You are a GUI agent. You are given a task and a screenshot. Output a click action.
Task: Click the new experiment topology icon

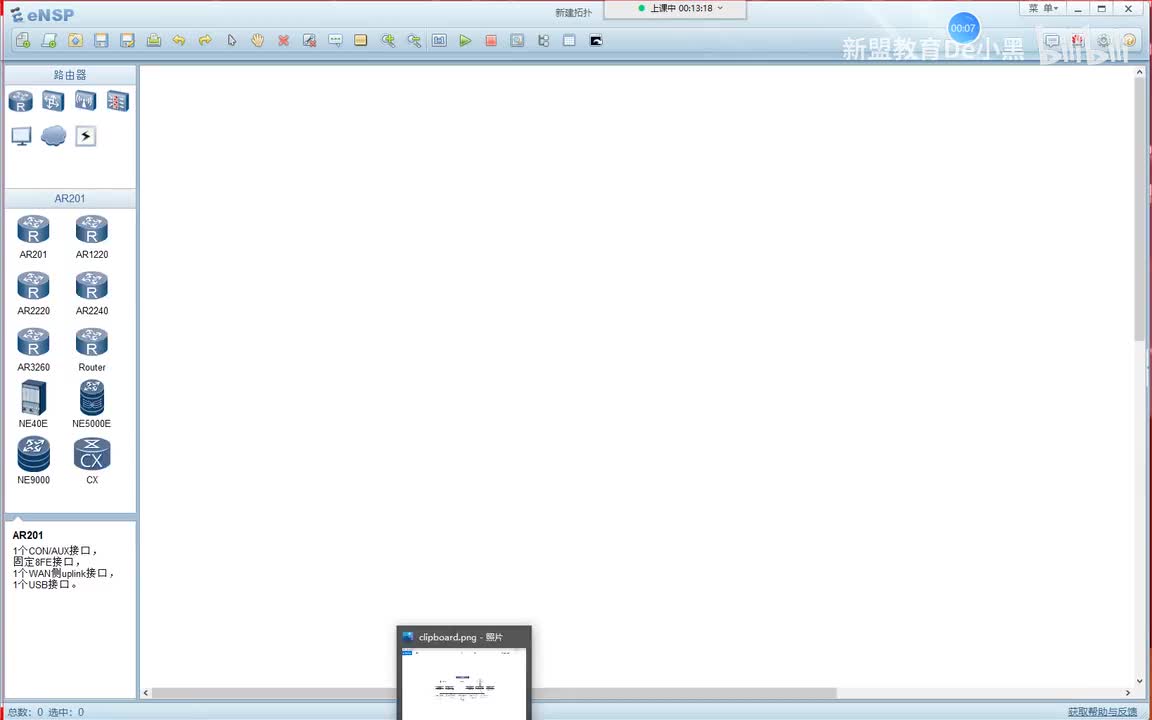point(49,40)
